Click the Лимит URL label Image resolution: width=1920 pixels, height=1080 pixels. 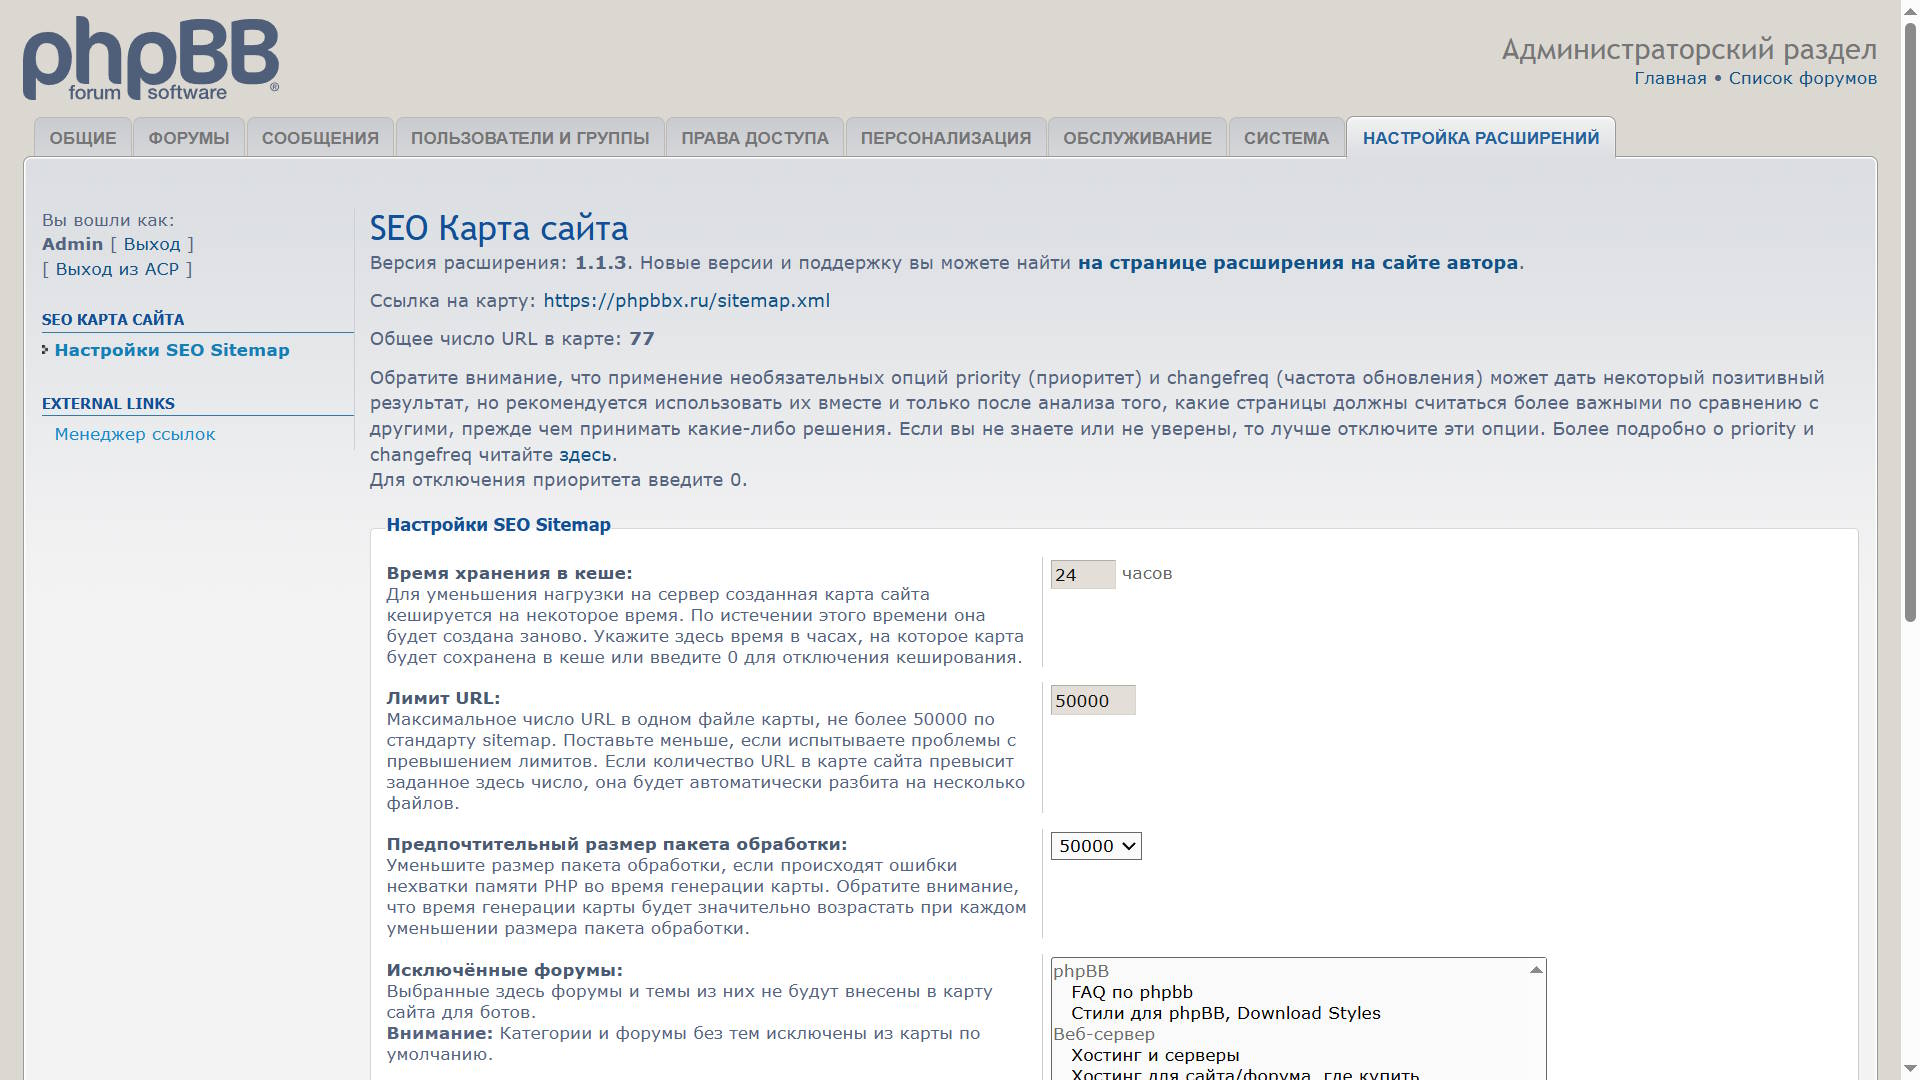click(x=443, y=698)
